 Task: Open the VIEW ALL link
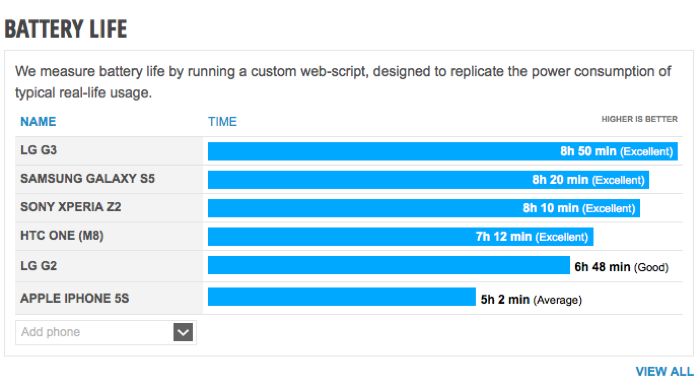click(x=664, y=371)
